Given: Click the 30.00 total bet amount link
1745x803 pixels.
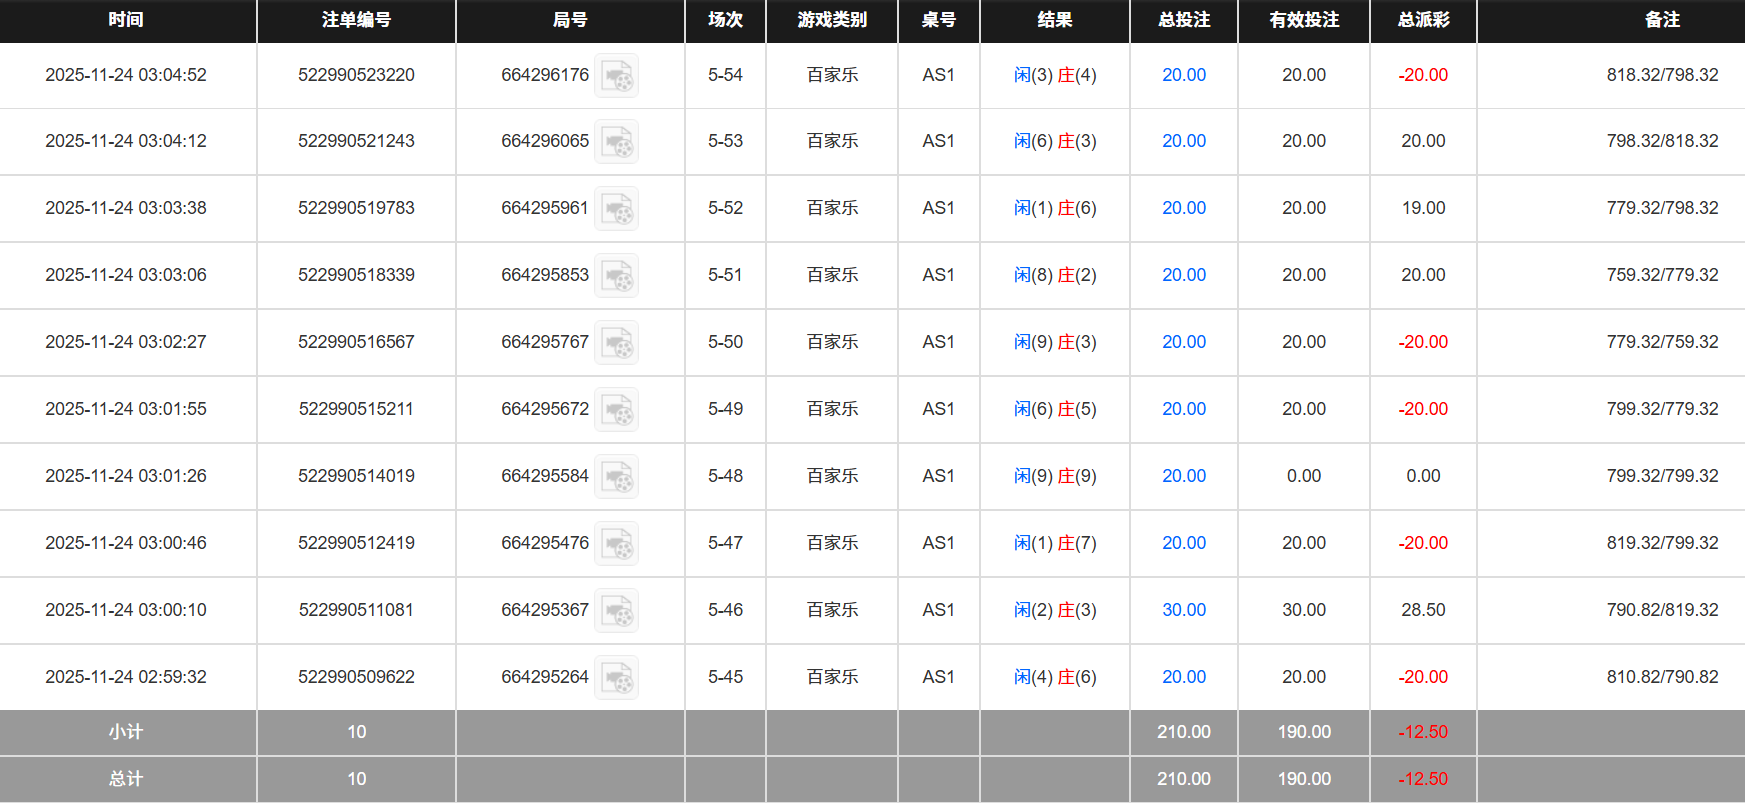Looking at the screenshot, I should coord(1183,610).
